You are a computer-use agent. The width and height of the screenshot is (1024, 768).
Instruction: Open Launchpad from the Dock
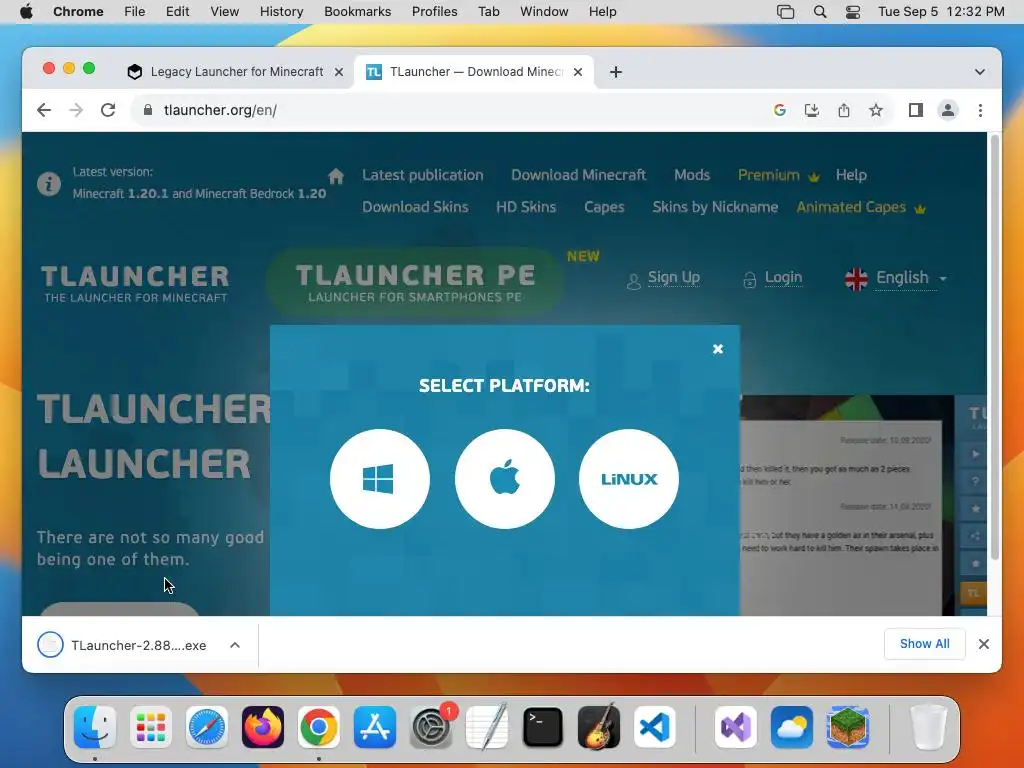(151, 727)
